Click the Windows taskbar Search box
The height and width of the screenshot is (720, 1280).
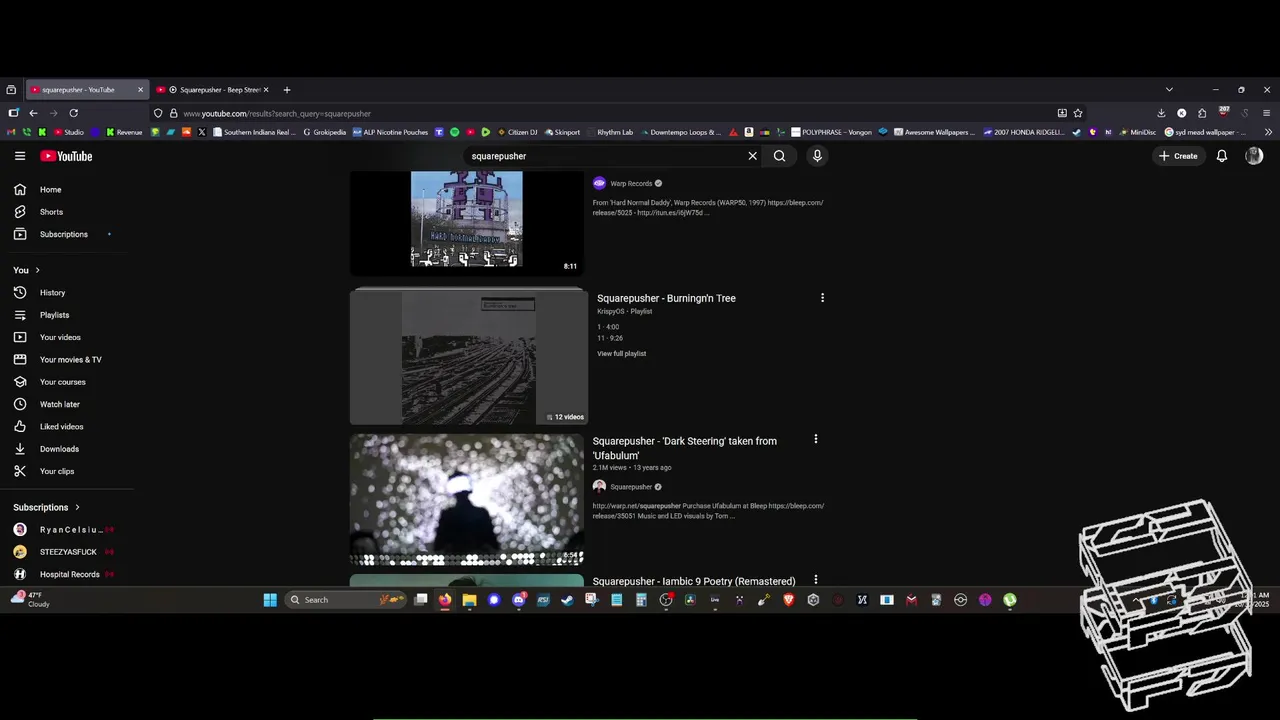pyautogui.click(x=346, y=600)
